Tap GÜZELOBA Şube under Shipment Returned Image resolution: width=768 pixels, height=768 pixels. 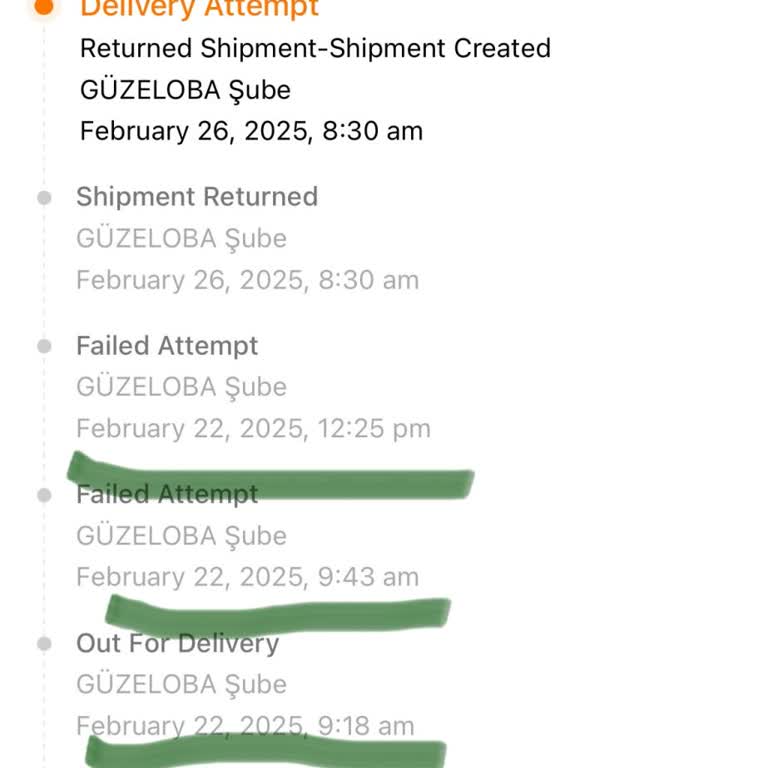(181, 238)
